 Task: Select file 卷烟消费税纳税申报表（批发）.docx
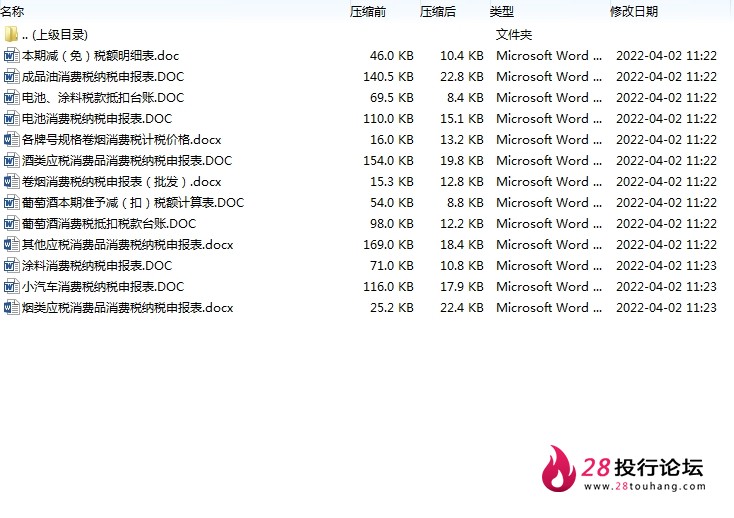tap(121, 182)
